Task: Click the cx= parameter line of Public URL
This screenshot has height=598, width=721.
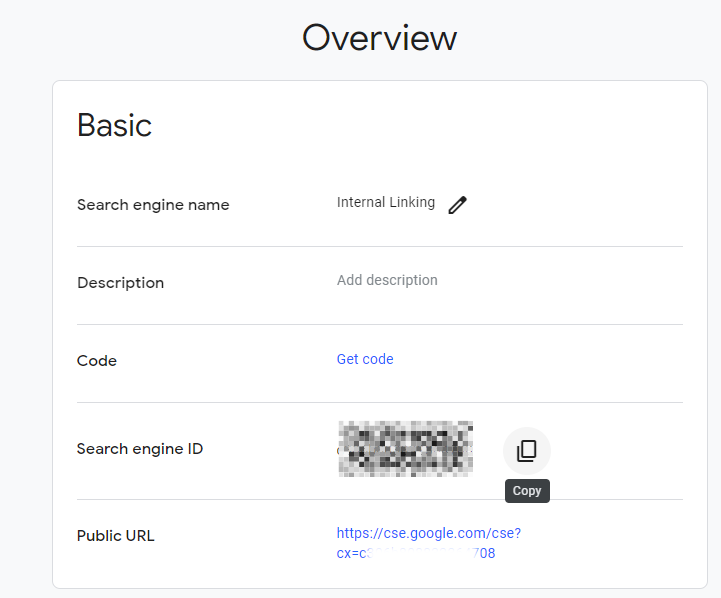Action: (x=415, y=553)
